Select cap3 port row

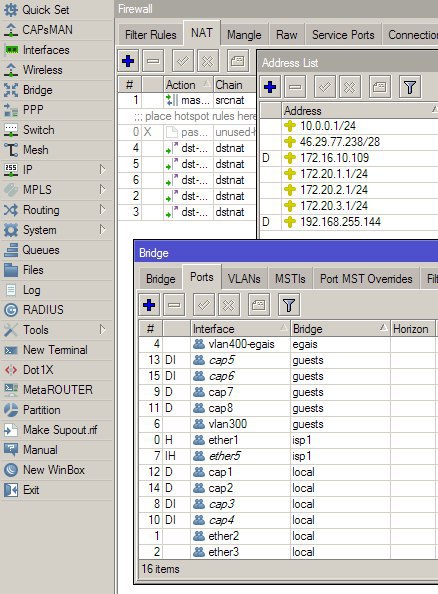click(287, 504)
